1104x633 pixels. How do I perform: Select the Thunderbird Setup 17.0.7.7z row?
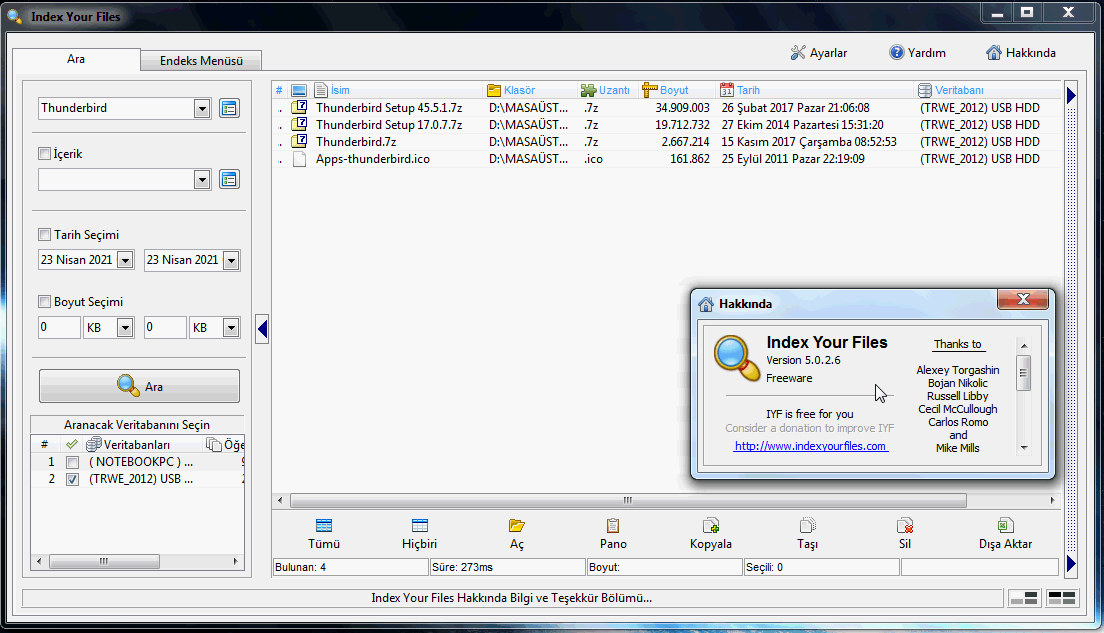667,125
